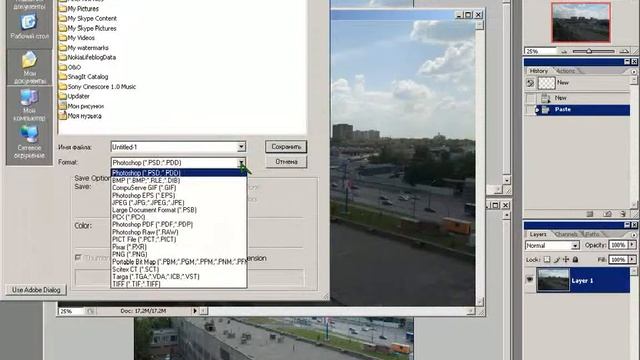Click the history brush source icon beside New snapshot

(530, 83)
